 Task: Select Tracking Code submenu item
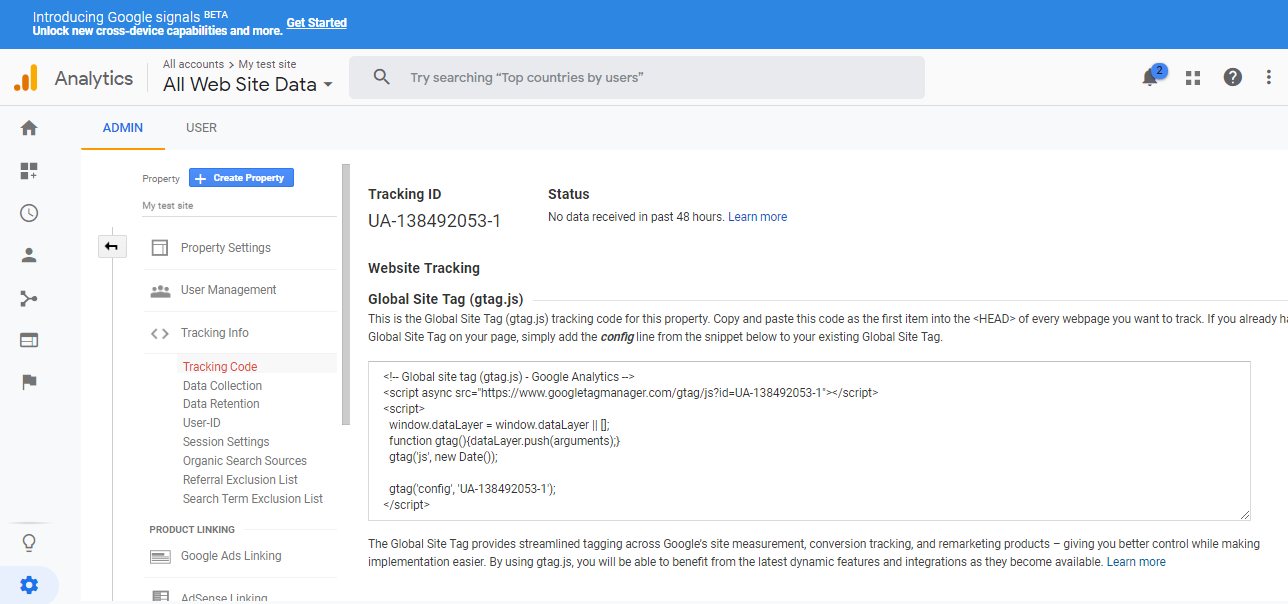[x=220, y=367]
